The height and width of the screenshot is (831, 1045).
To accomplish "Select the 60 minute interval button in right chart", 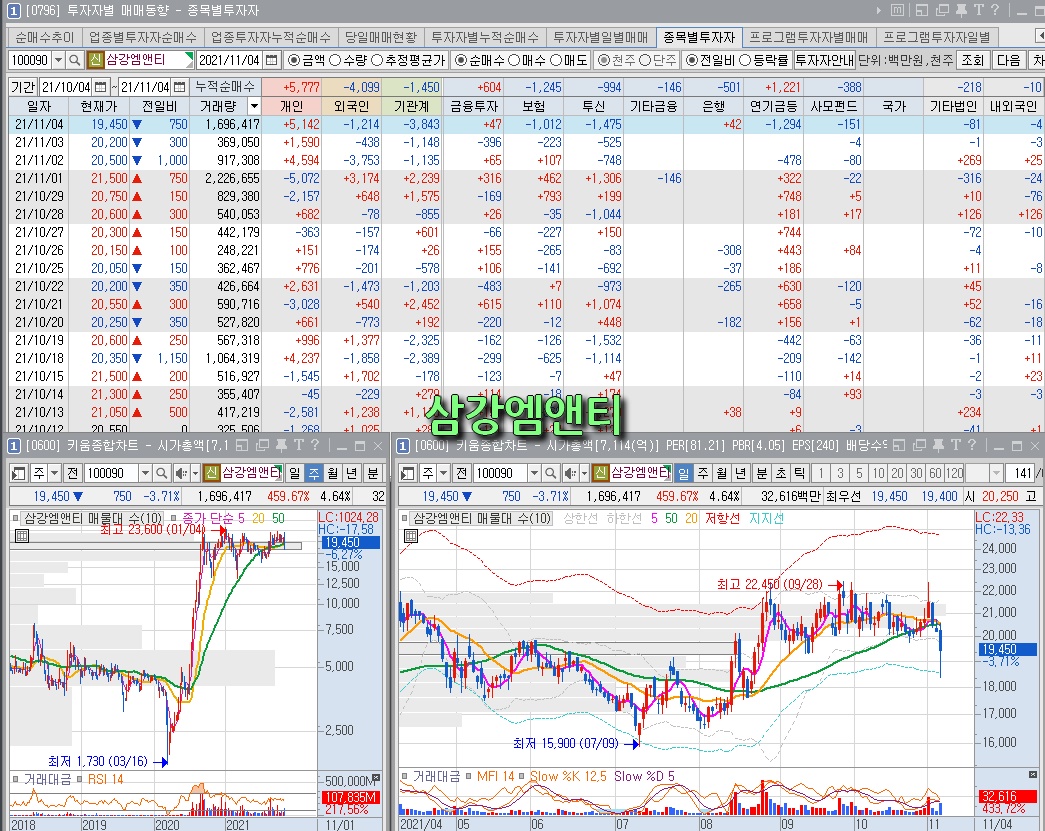I will click(x=936, y=473).
